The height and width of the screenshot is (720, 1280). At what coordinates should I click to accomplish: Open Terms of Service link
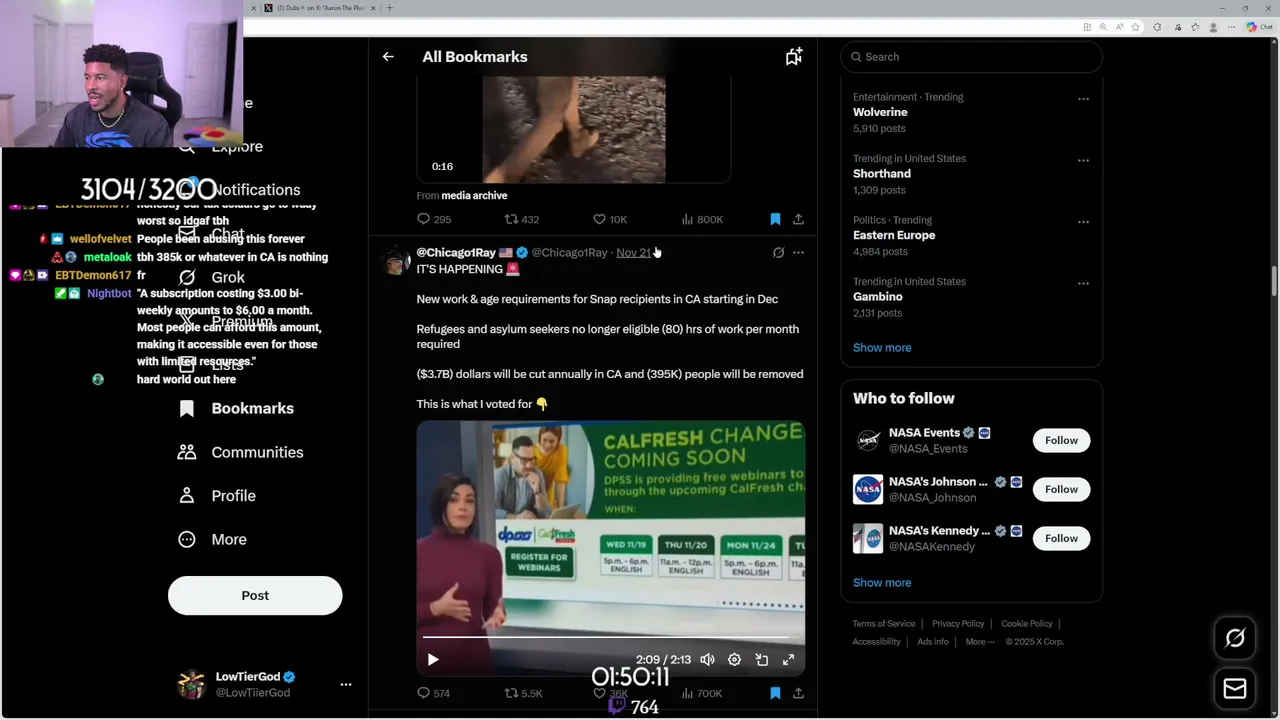pos(884,624)
